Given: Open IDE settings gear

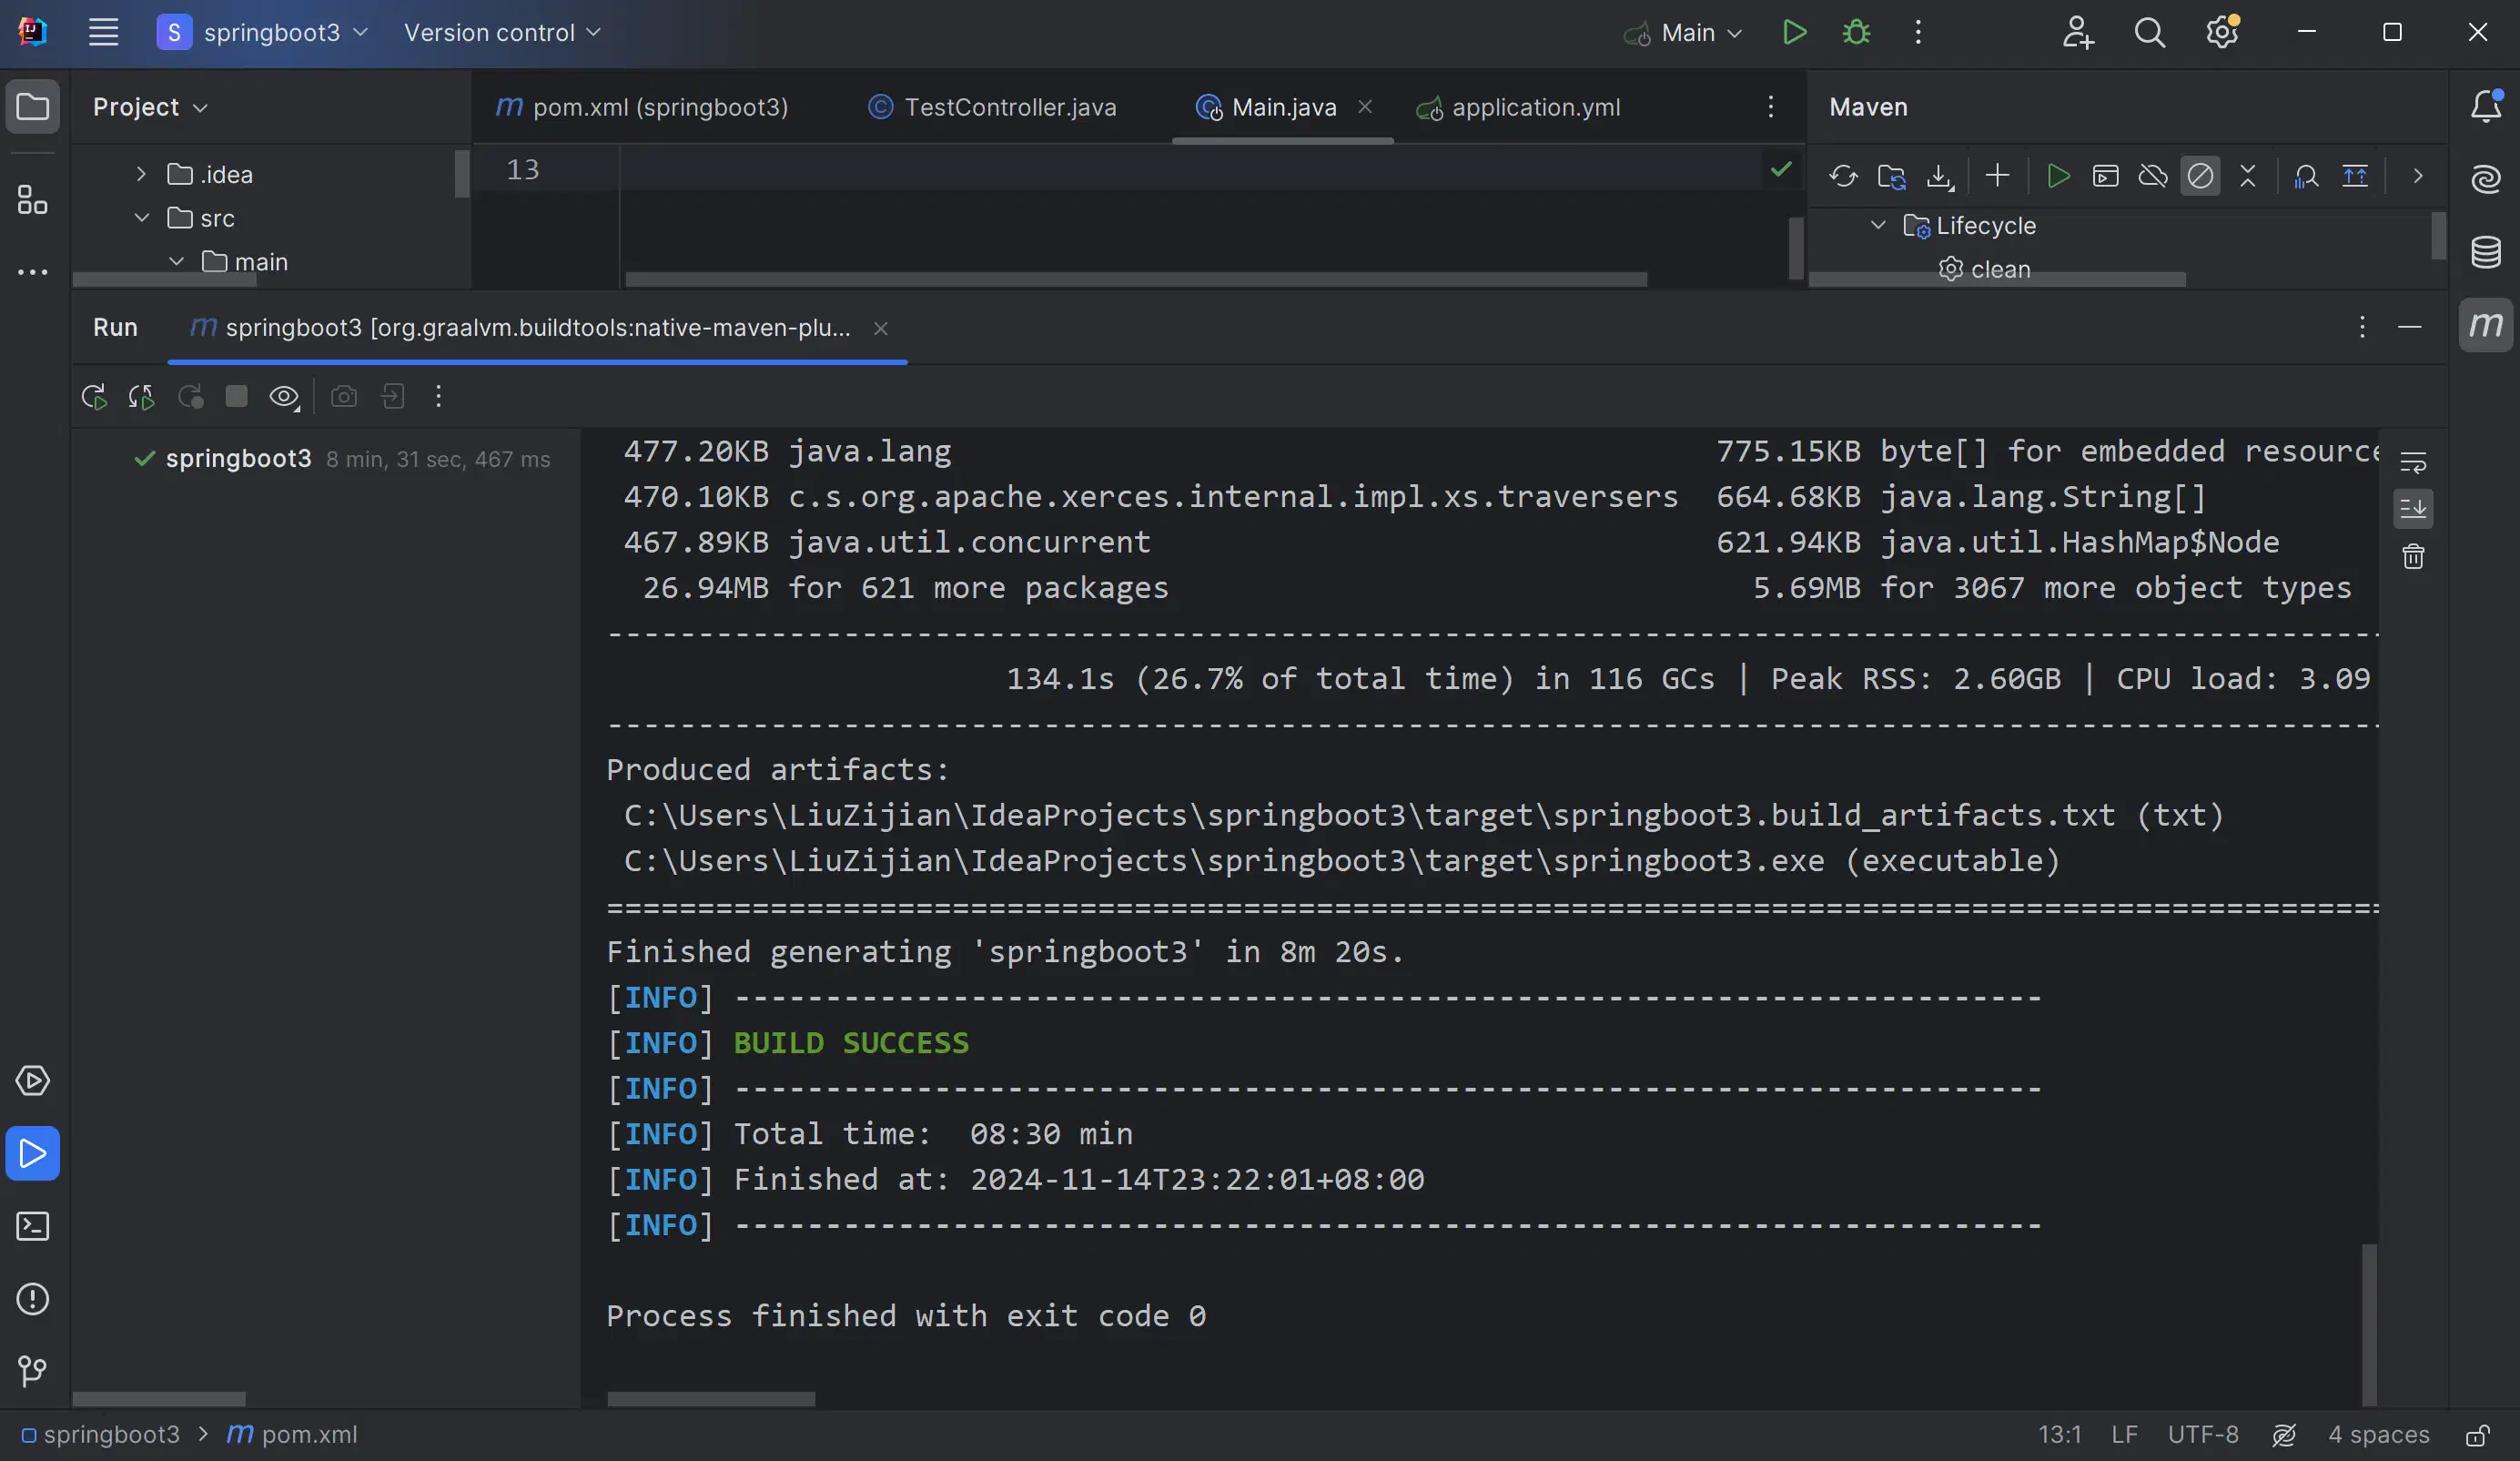Looking at the screenshot, I should point(2222,32).
